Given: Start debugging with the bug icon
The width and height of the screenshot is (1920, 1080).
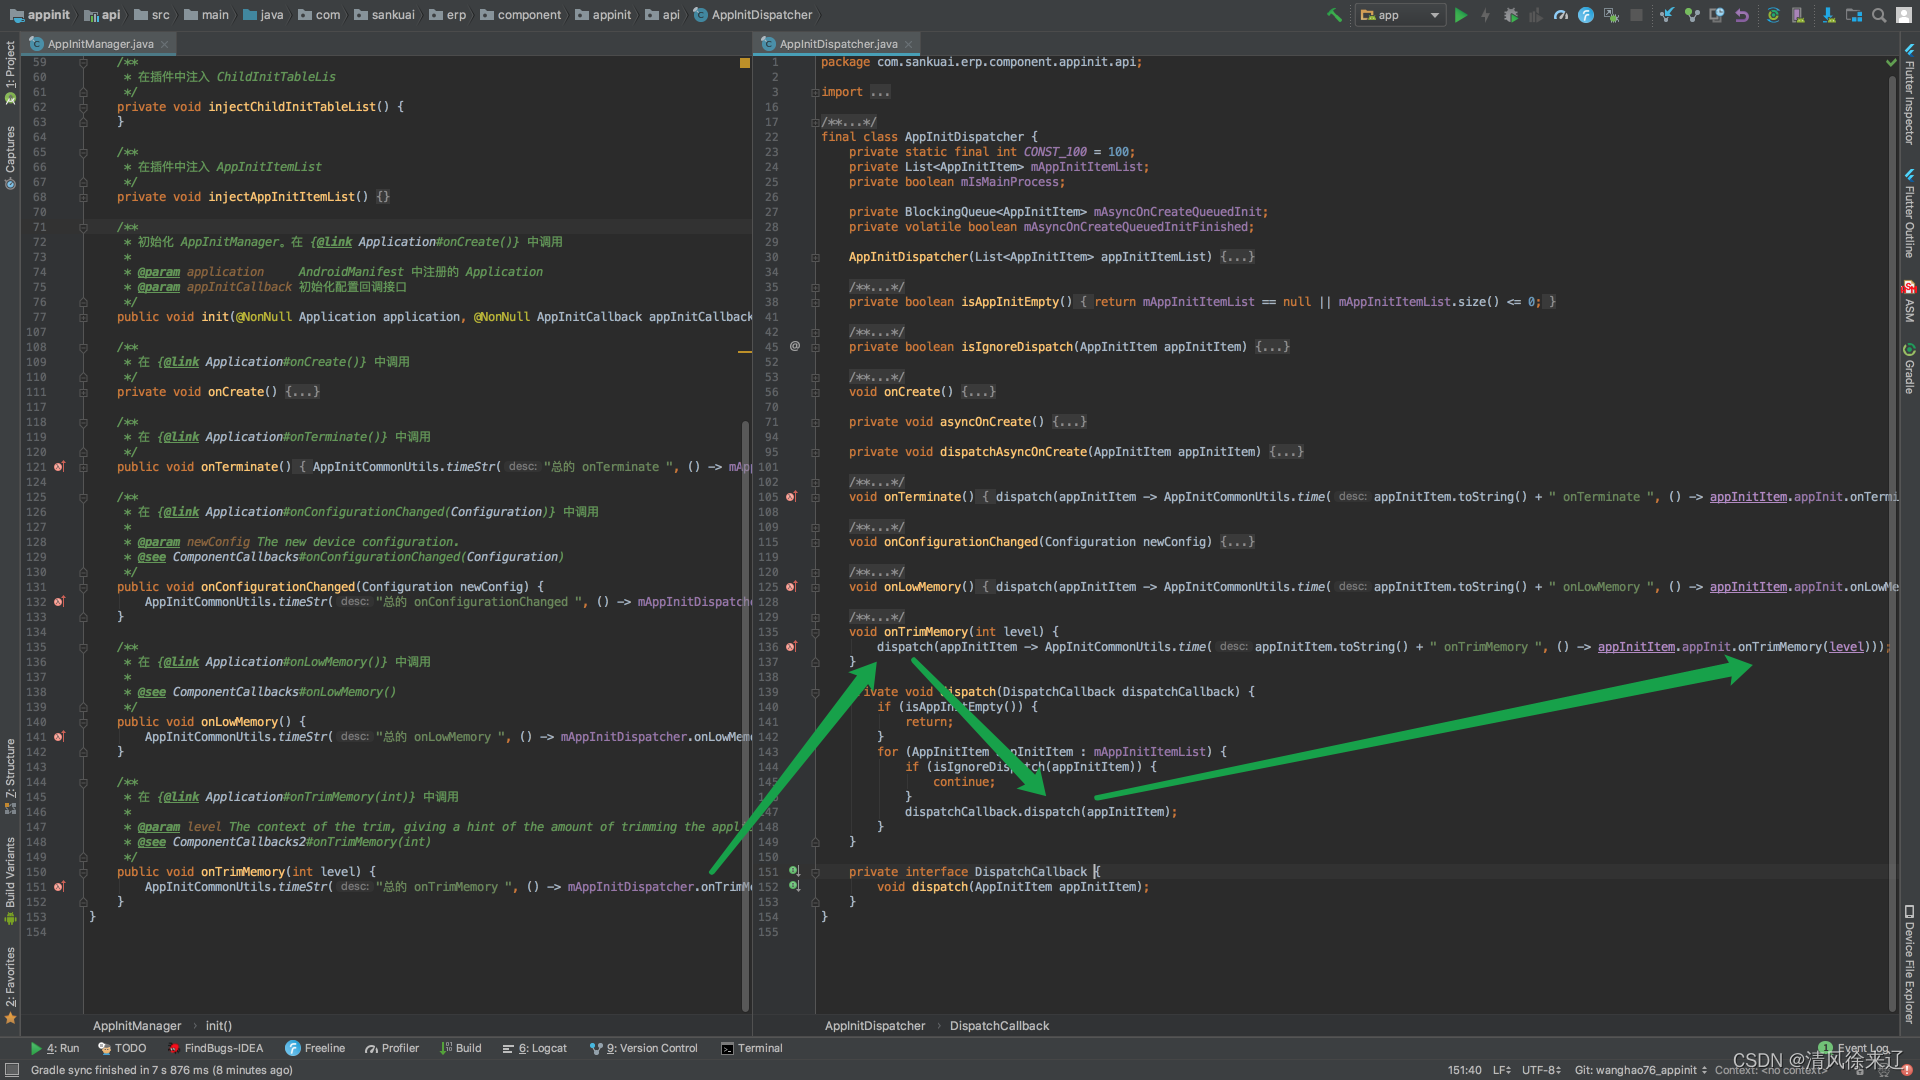Looking at the screenshot, I should click(1511, 15).
